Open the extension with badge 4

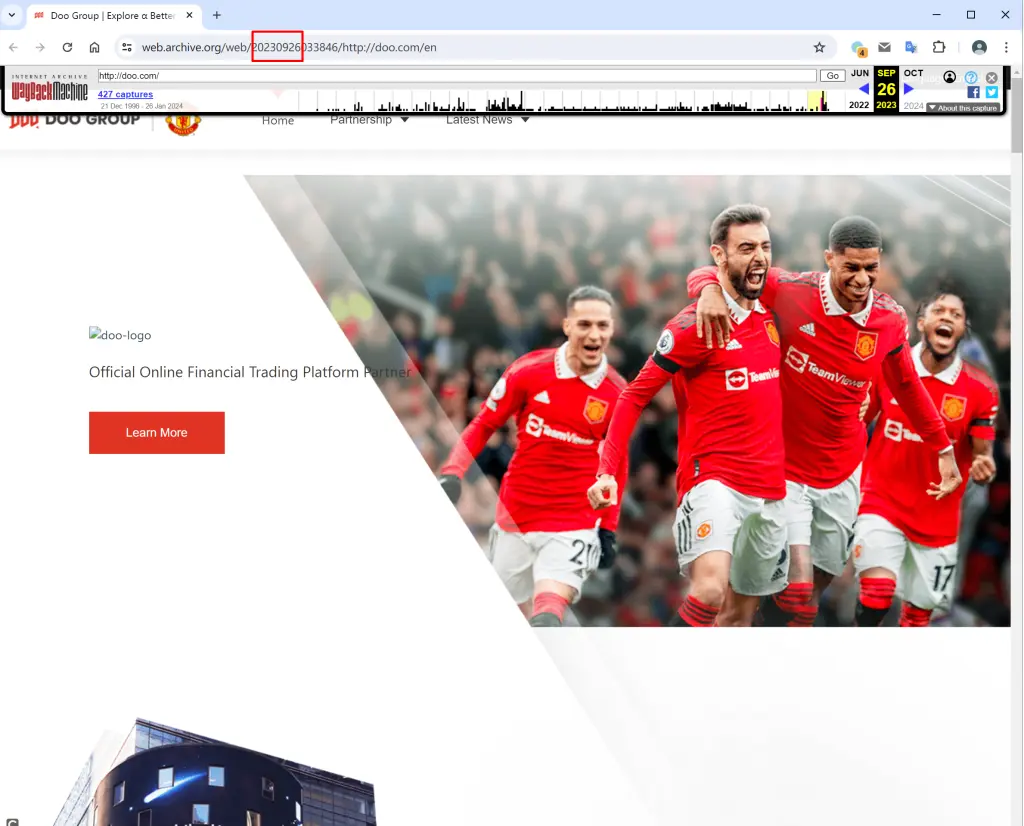(858, 48)
